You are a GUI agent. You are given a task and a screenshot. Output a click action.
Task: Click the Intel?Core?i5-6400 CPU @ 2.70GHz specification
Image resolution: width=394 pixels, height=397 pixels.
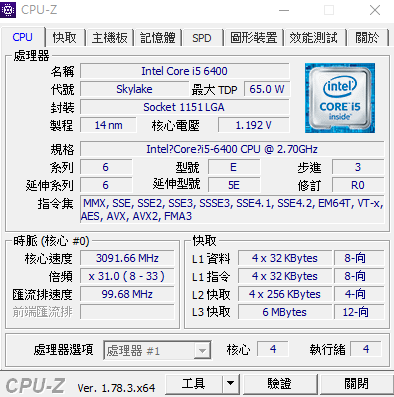(232, 149)
